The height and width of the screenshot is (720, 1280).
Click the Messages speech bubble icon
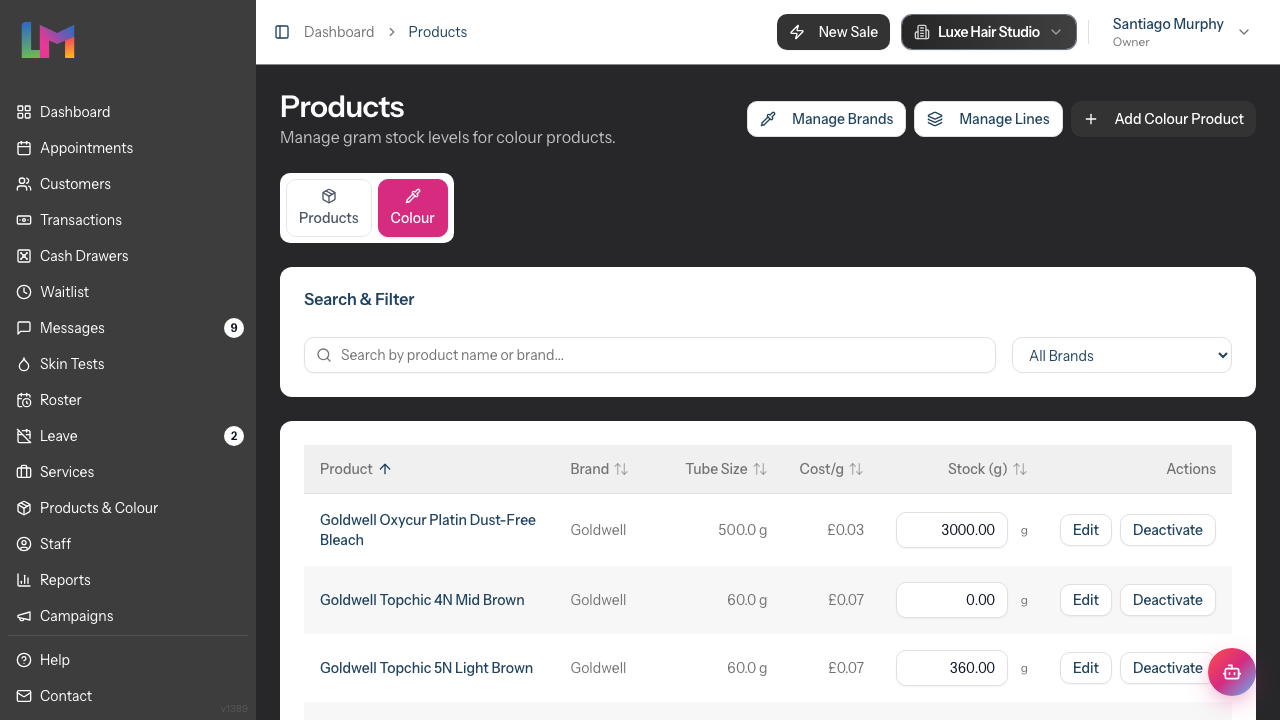point(24,328)
